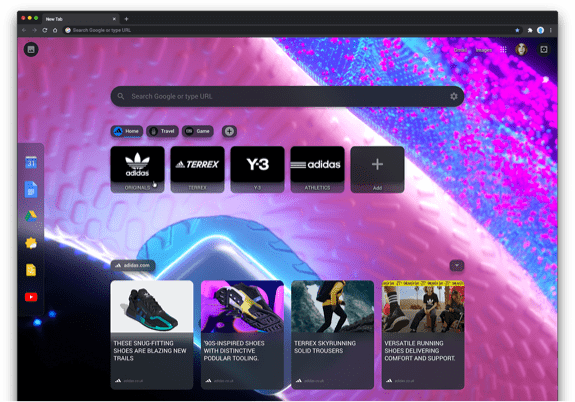The width and height of the screenshot is (575, 402).
Task: Launch YouTube from the sidebar
Action: click(31, 297)
